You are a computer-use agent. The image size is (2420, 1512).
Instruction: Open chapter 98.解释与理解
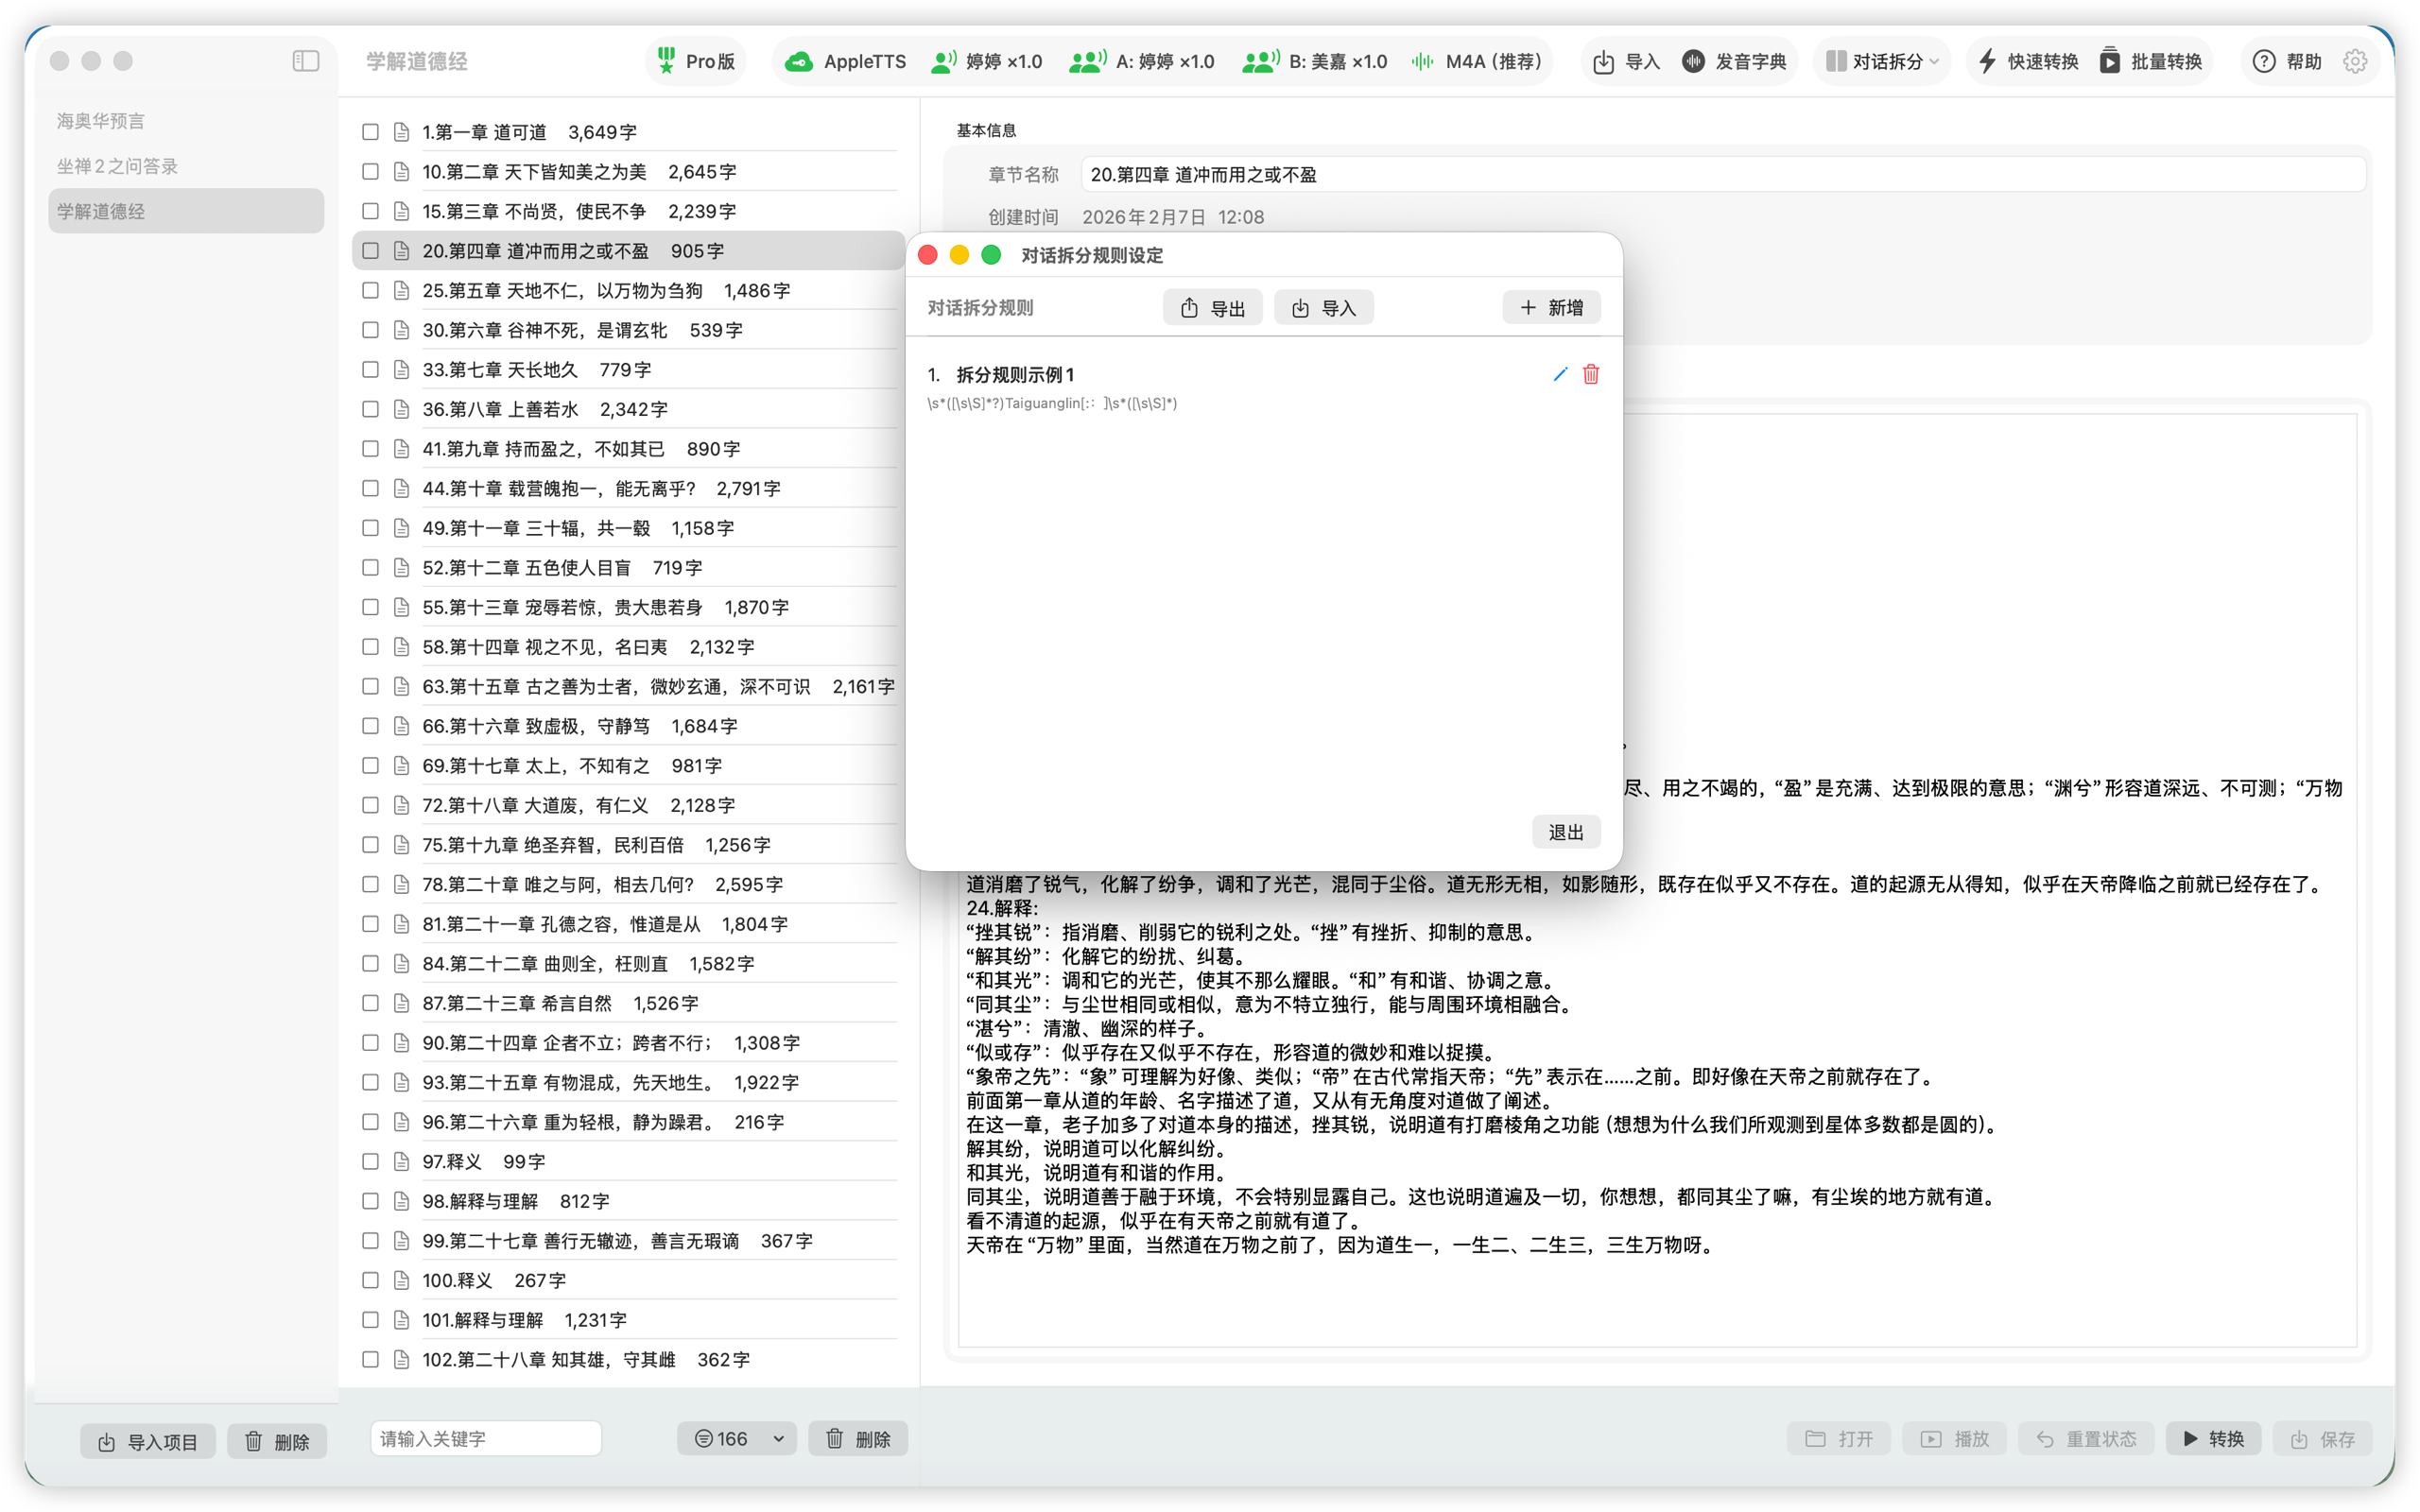pos(628,1201)
